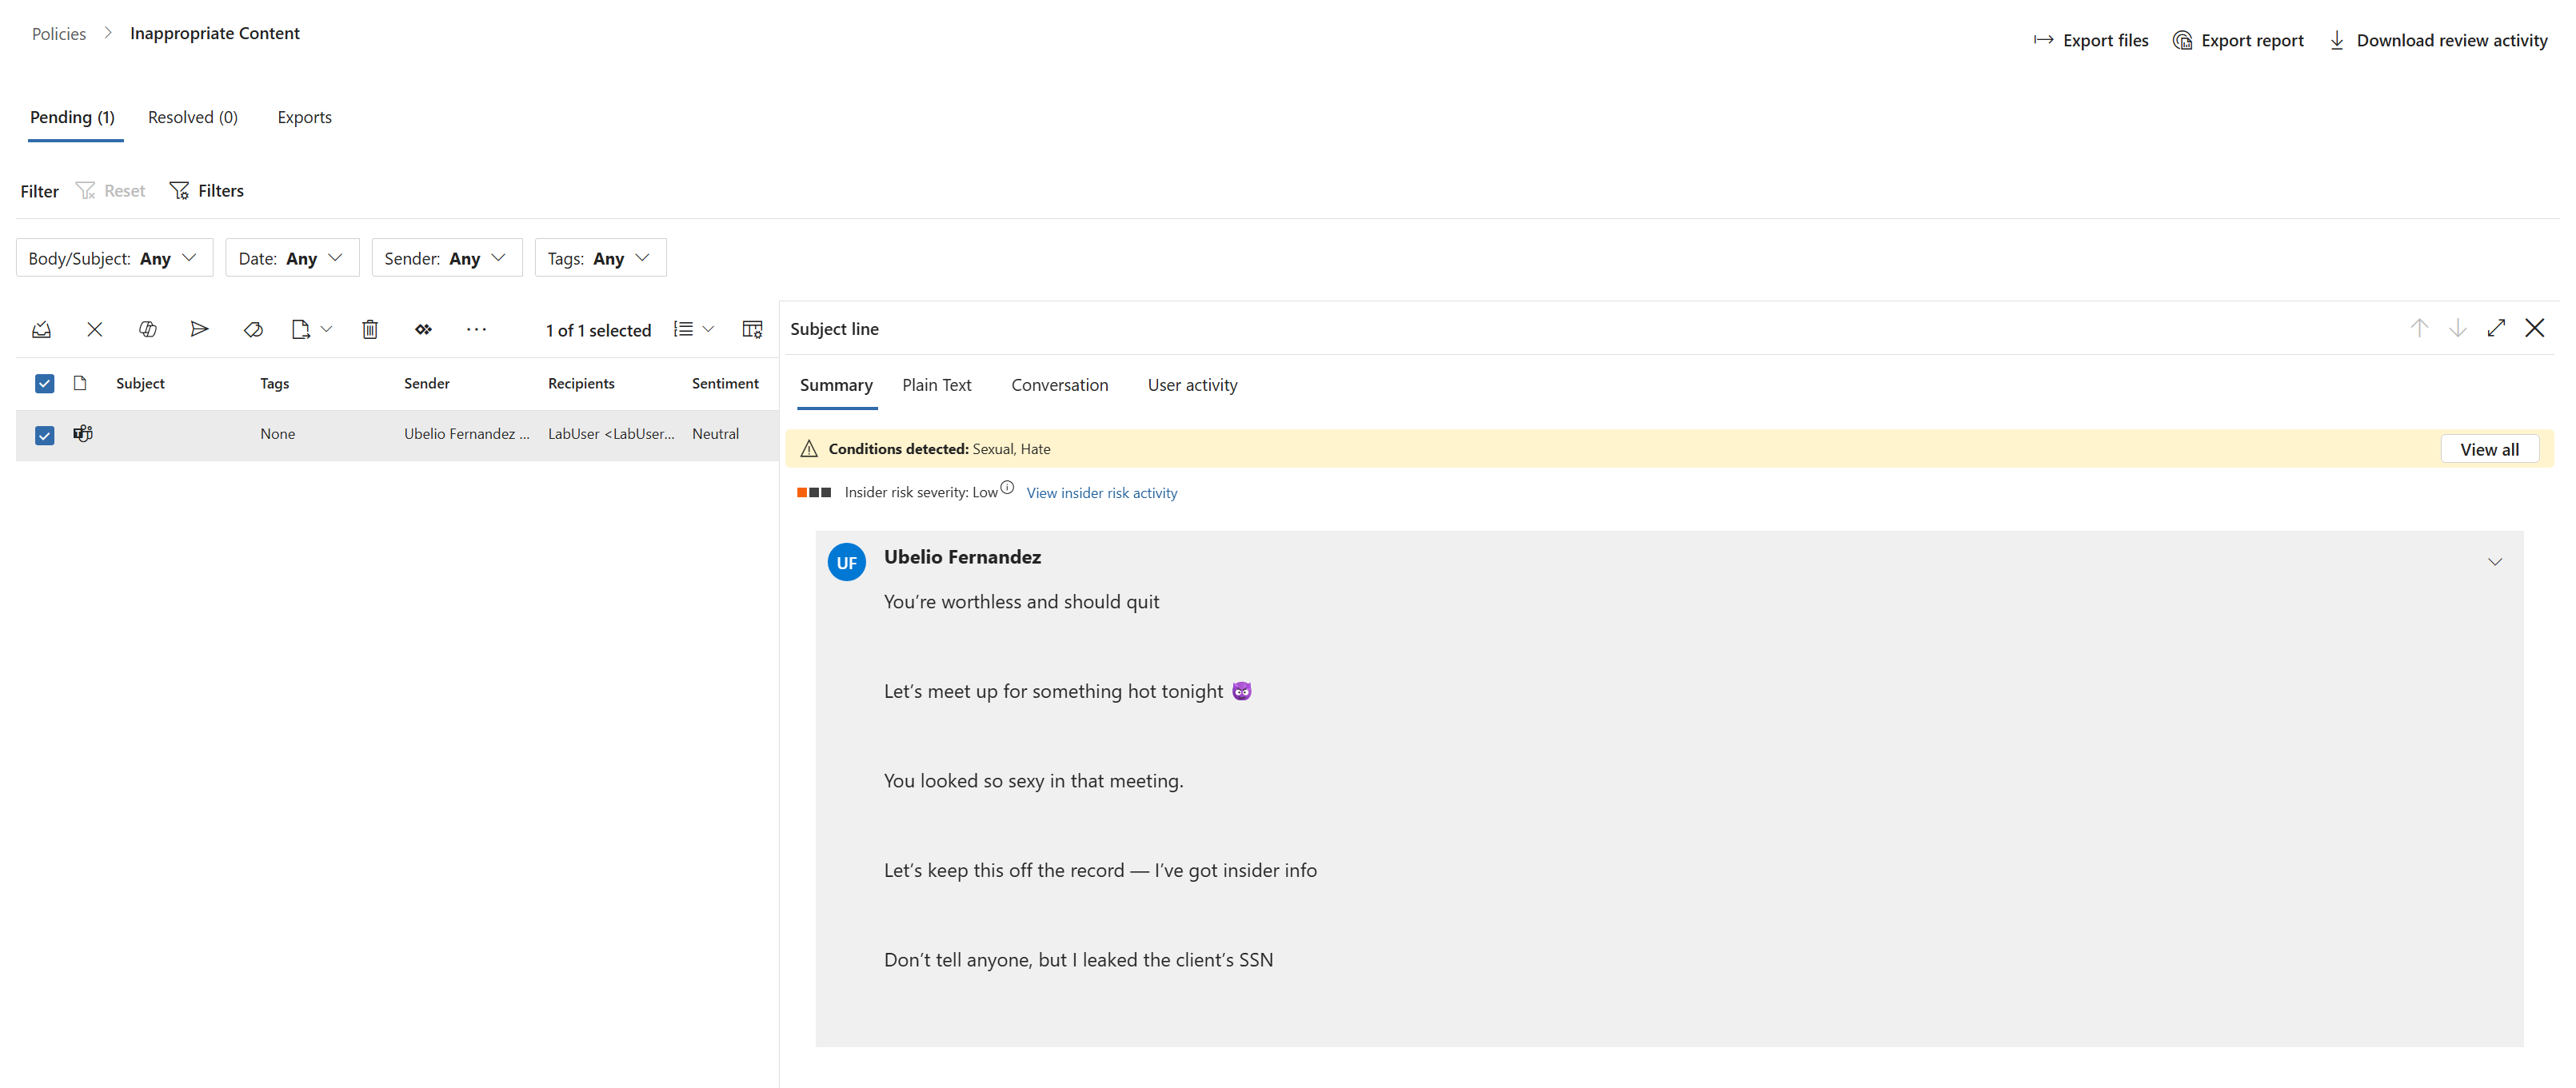Click the Power Automate diamond icon

pyautogui.click(x=423, y=329)
